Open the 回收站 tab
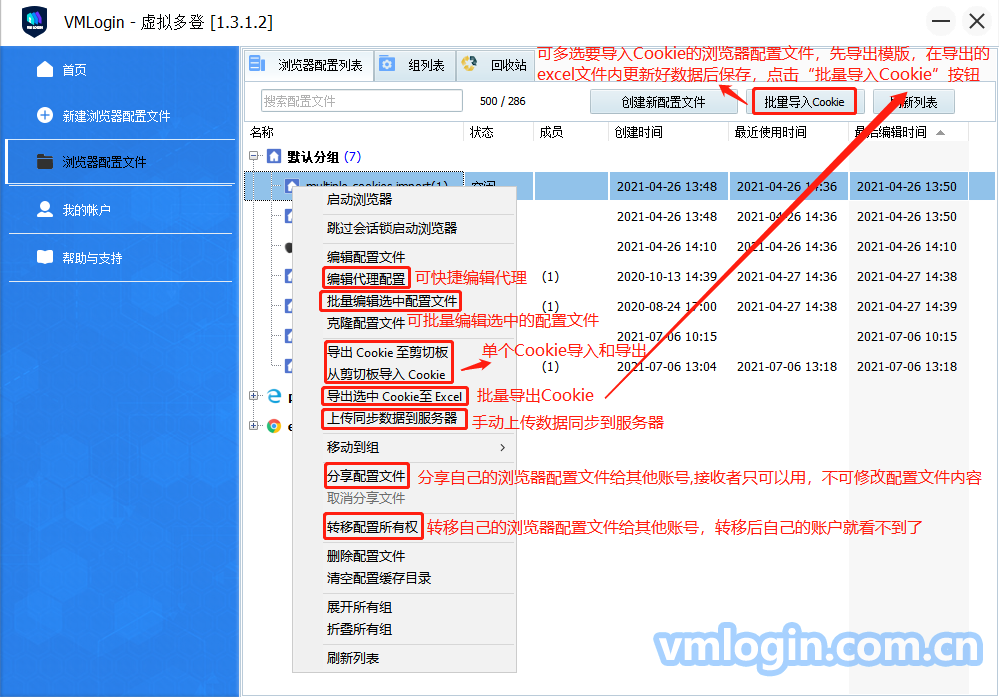The image size is (999, 697). tap(497, 66)
